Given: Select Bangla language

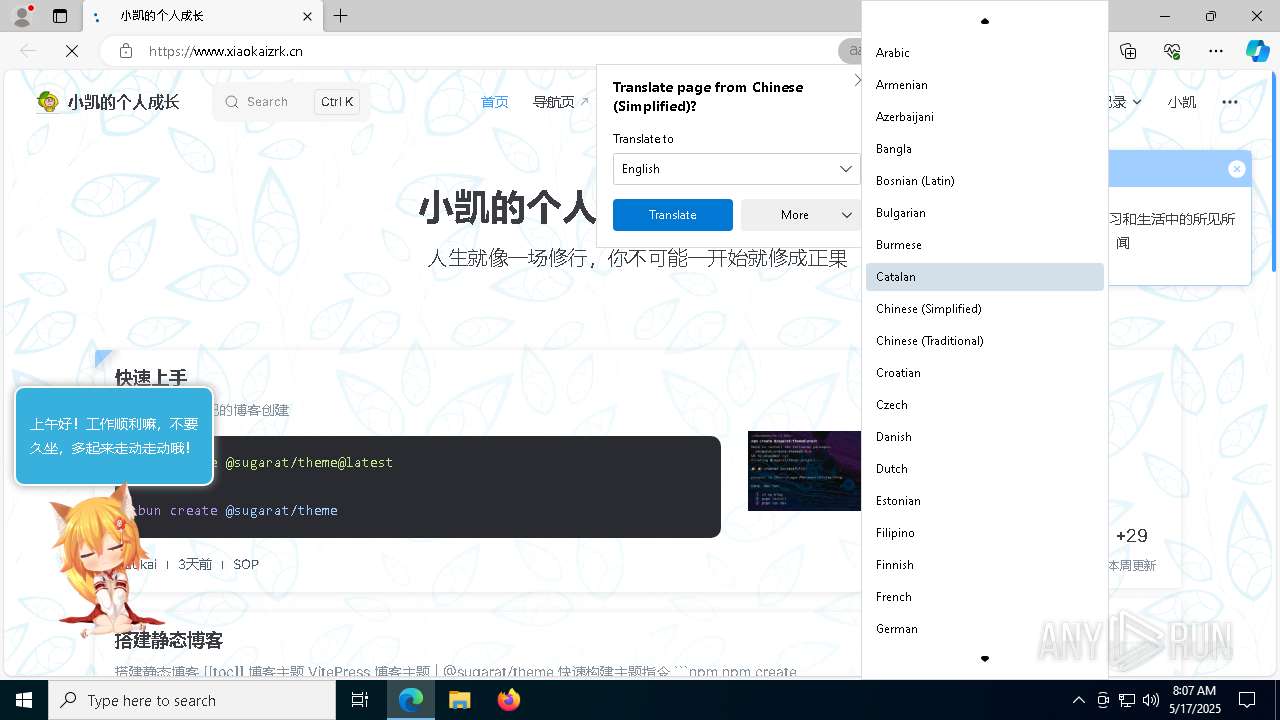Looking at the screenshot, I should (985, 149).
